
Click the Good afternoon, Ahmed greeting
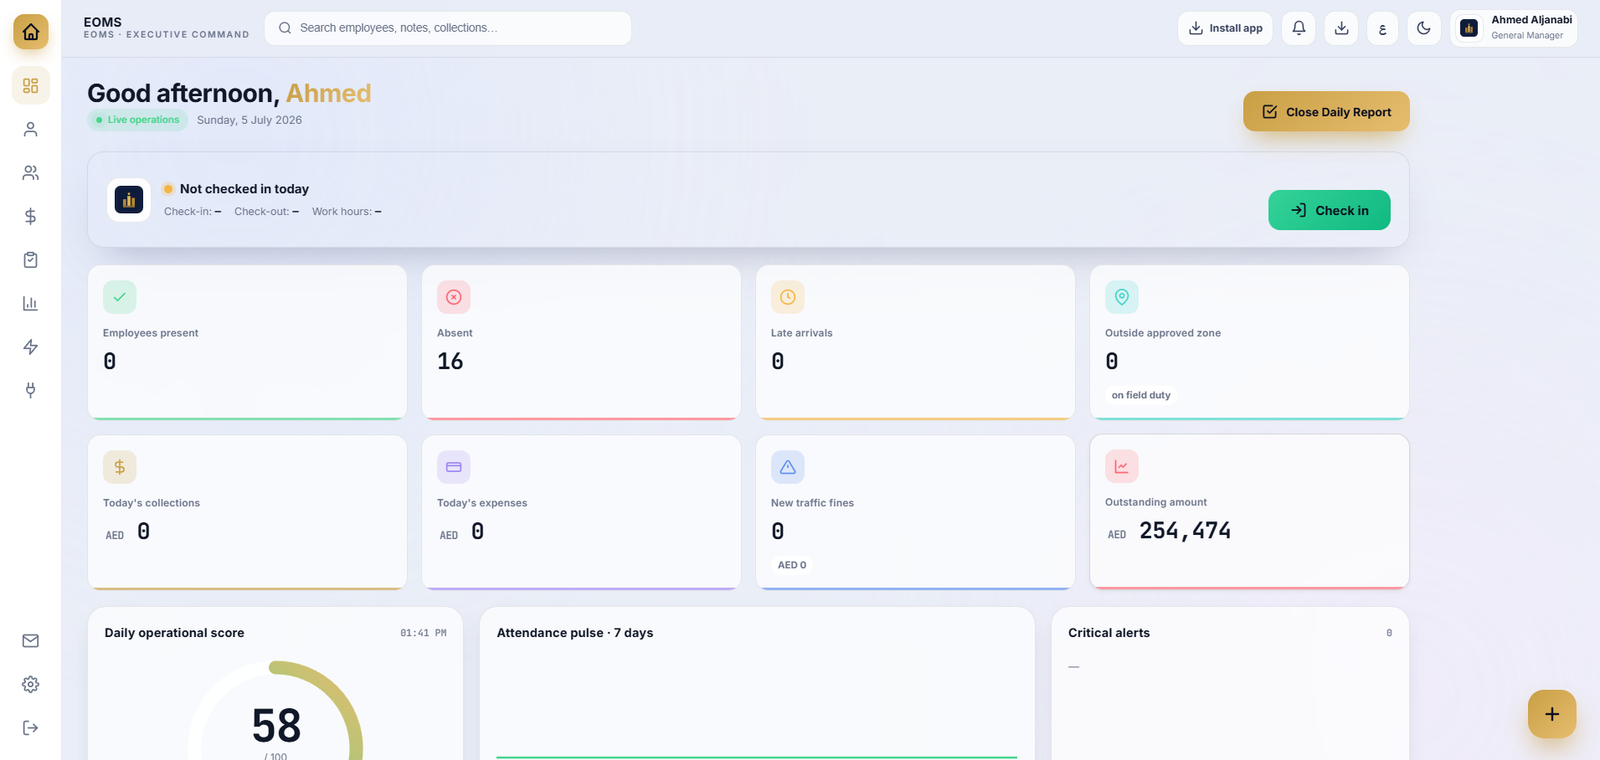click(x=229, y=93)
